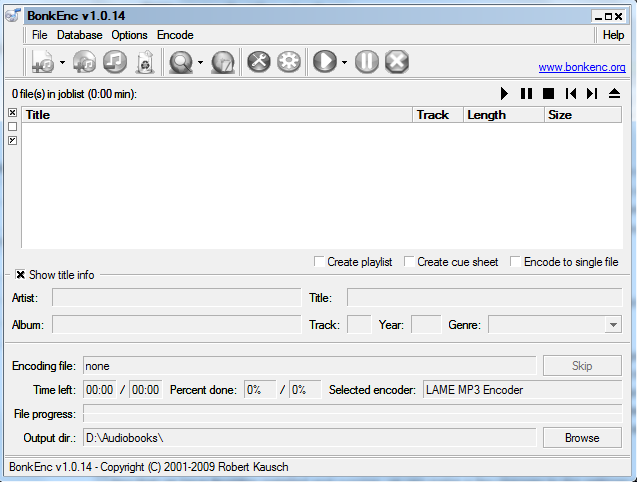Enable the Create cue sheet checkbox

click(409, 262)
